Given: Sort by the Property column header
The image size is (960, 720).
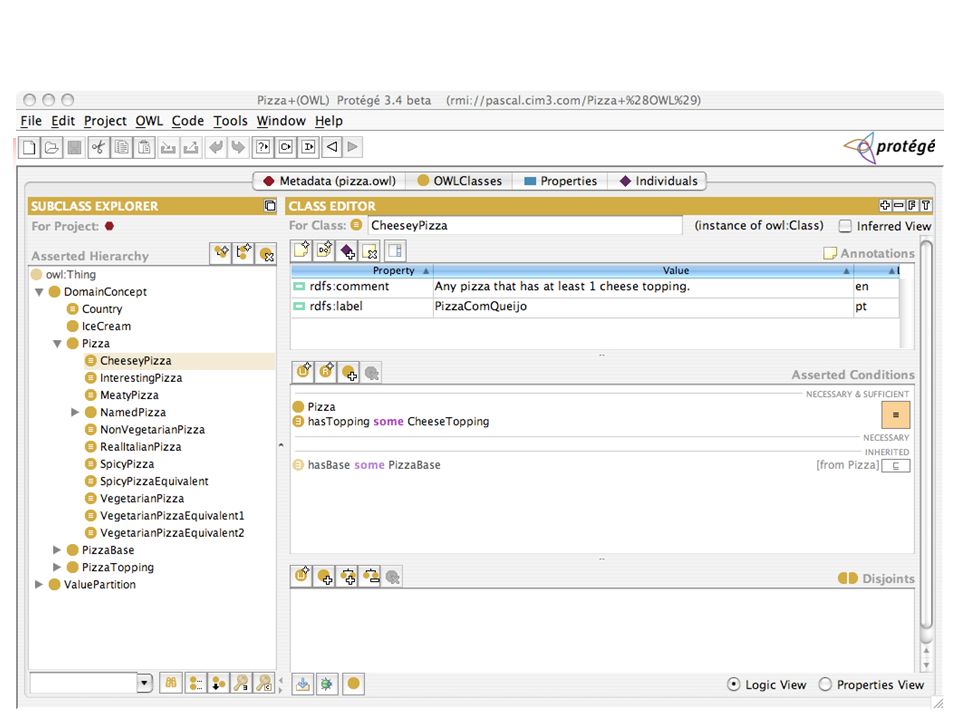Looking at the screenshot, I should pyautogui.click(x=362, y=271).
